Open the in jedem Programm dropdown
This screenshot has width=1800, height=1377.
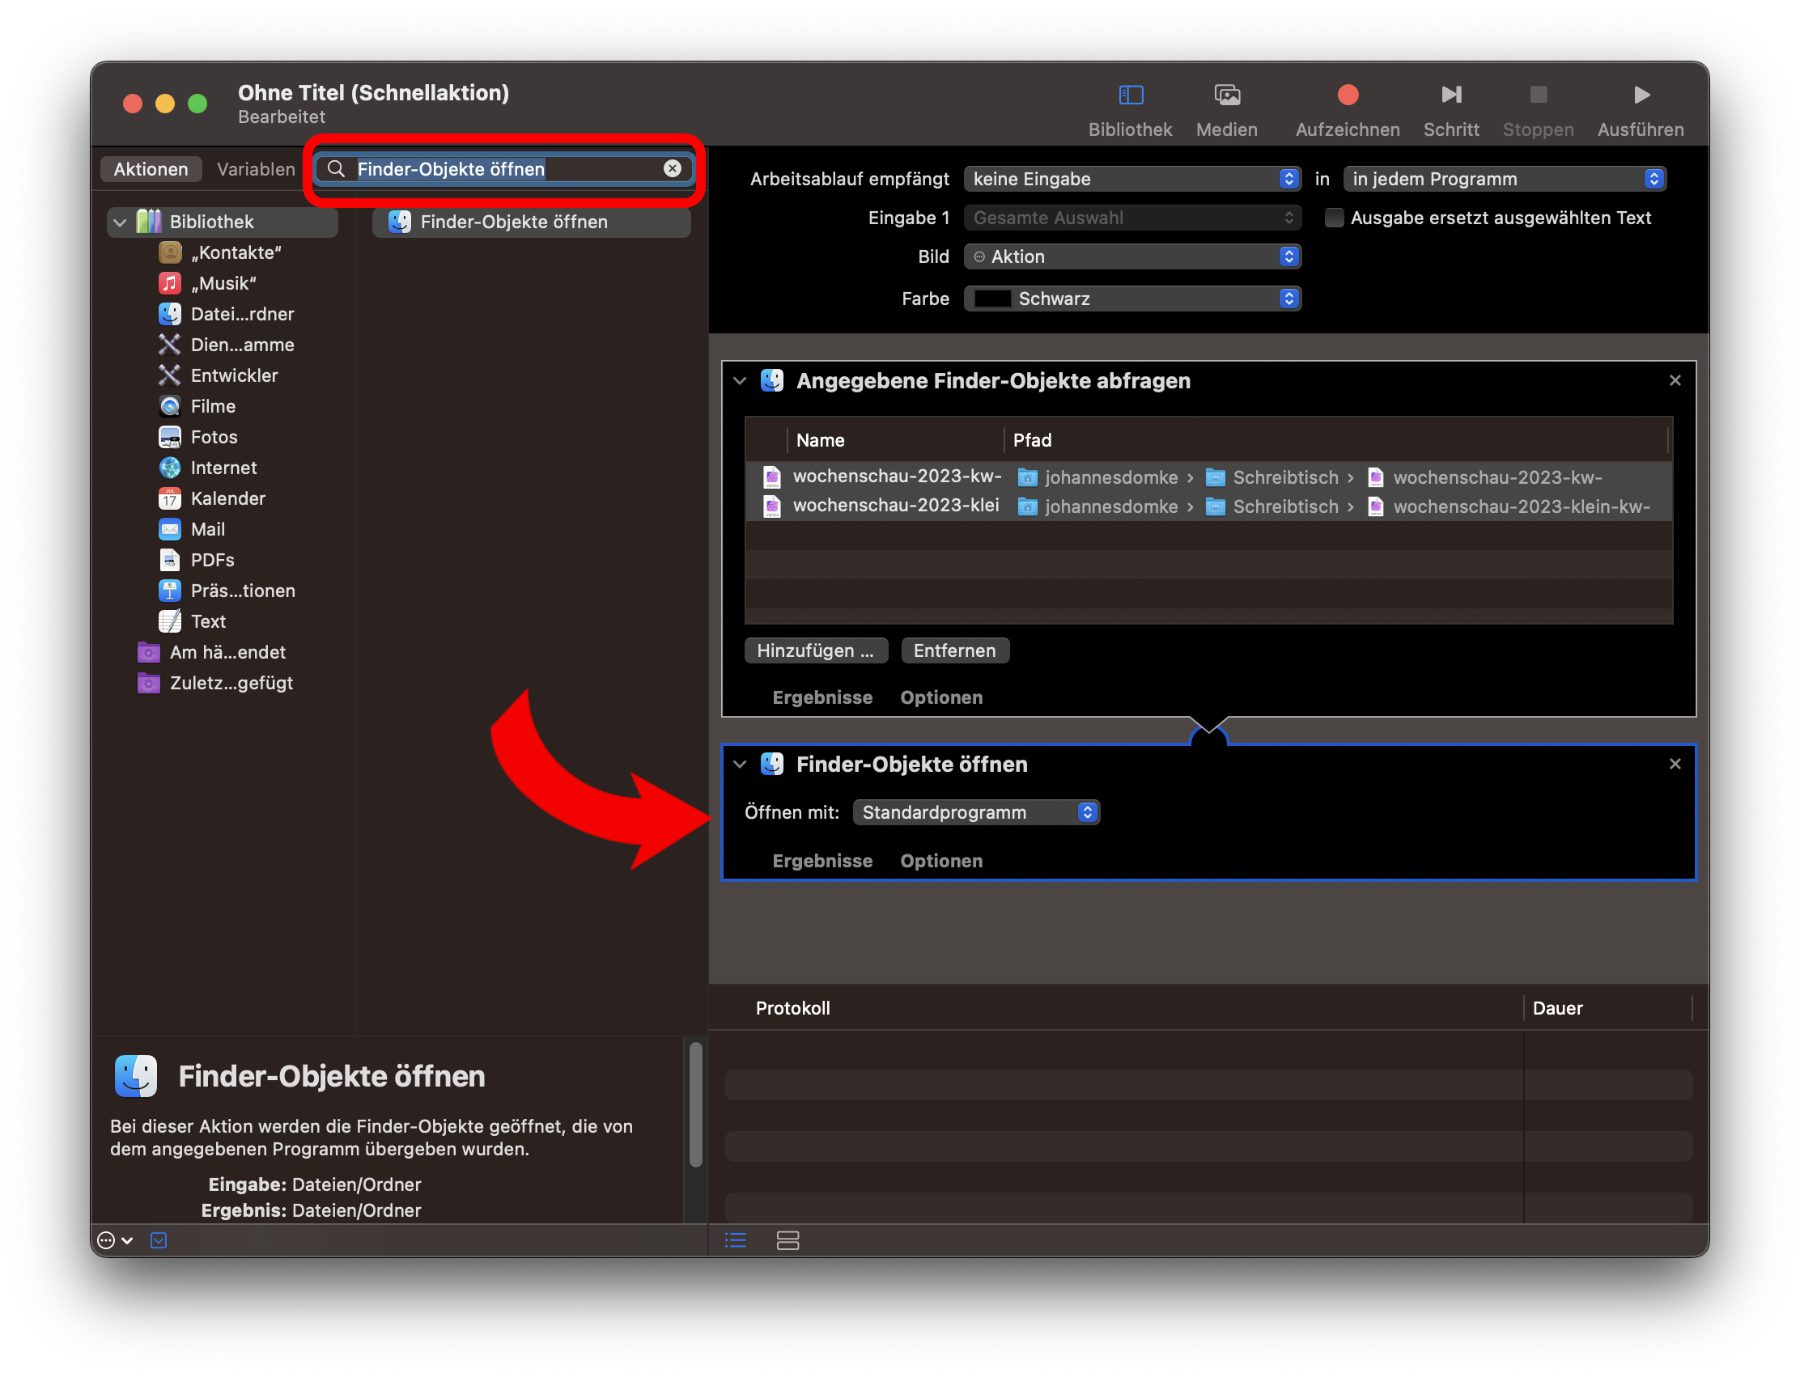point(1504,179)
